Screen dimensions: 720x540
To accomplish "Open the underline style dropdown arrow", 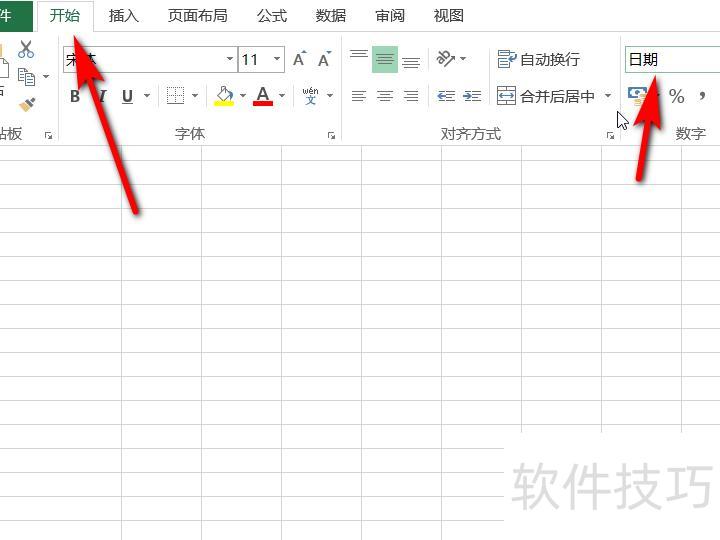I will pos(147,96).
